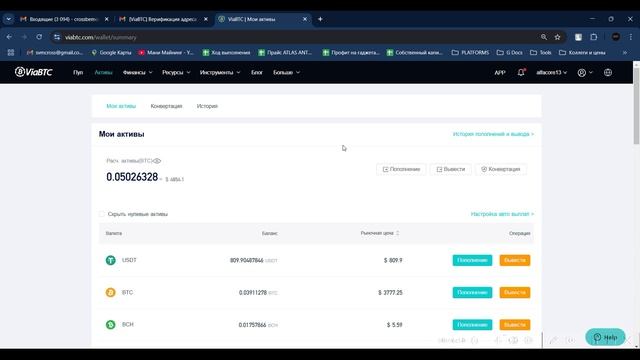Click the Пополнение button beside total balance
Viewport: 640px width, 360px height.
[x=401, y=169]
